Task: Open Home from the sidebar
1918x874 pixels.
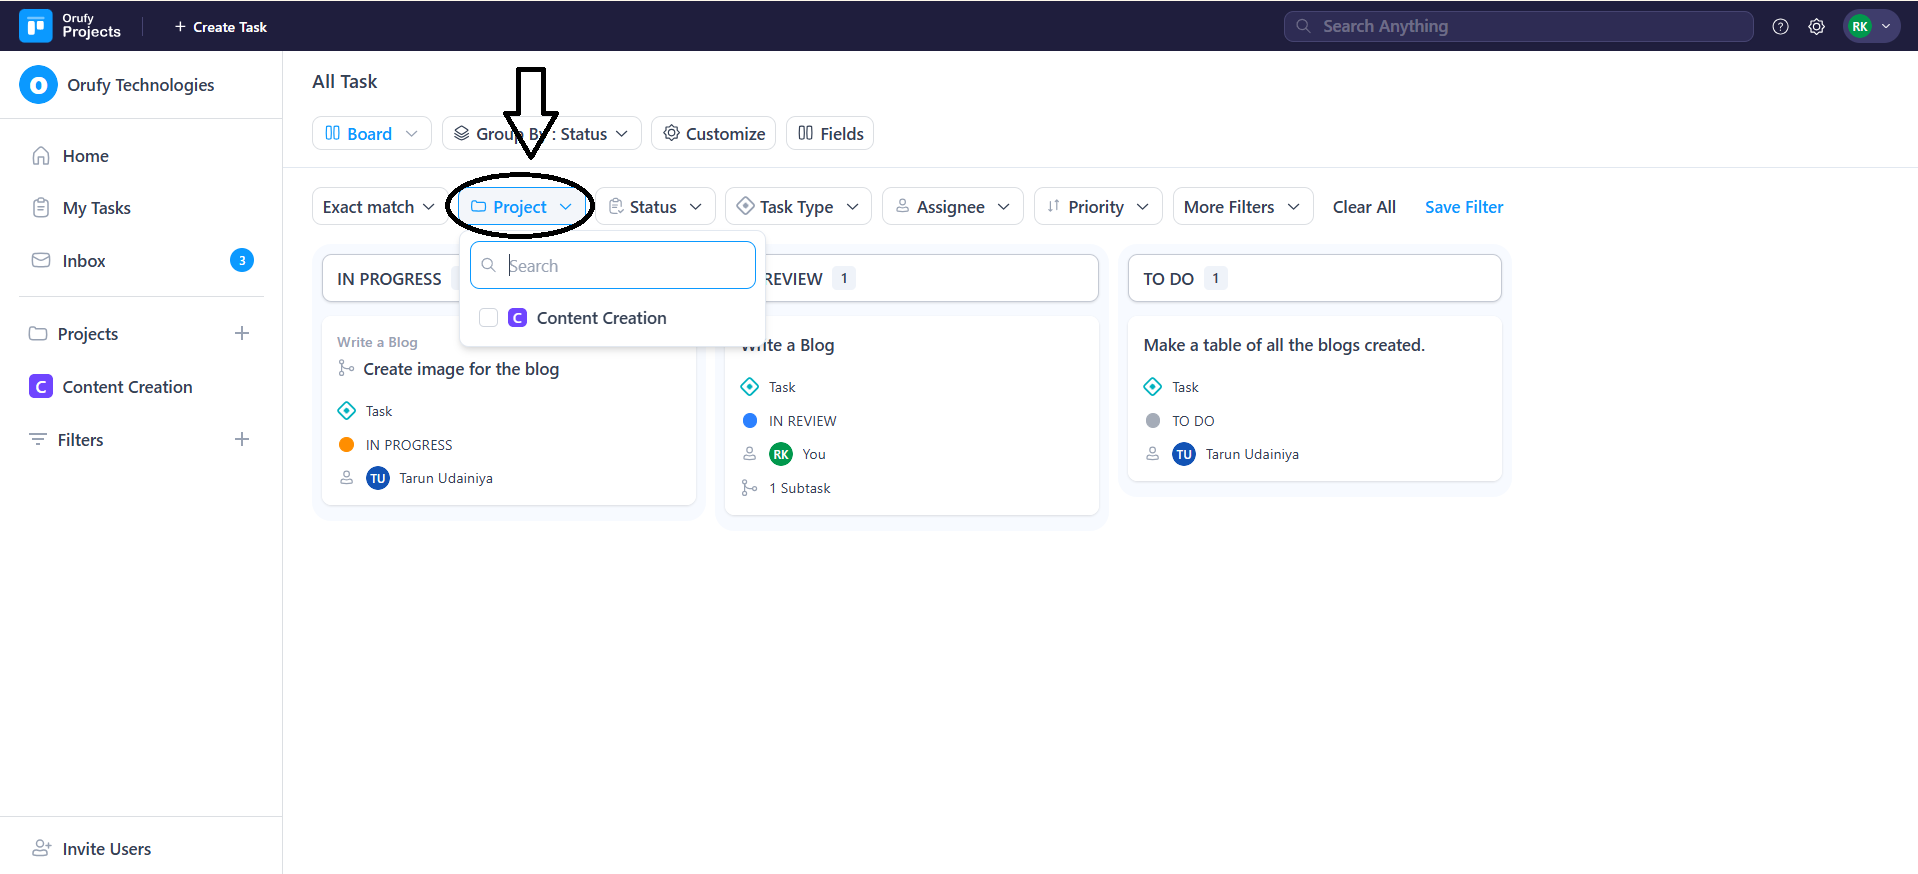Action: 85,156
